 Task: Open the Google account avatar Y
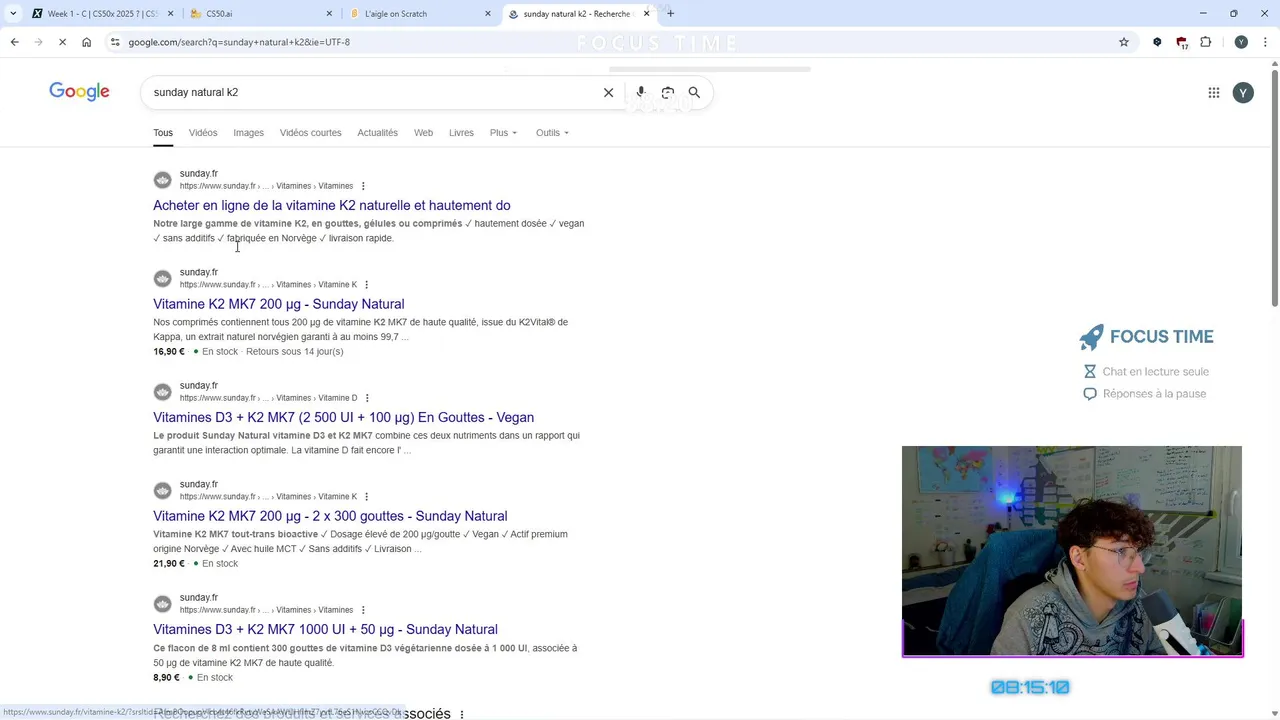tap(1243, 92)
